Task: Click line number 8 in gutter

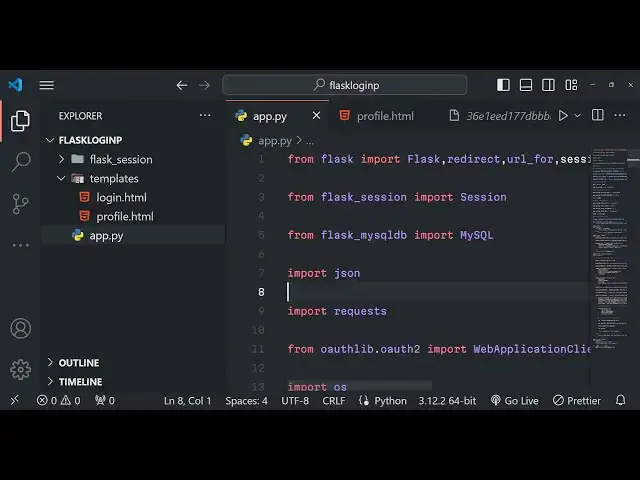Action: click(x=261, y=292)
